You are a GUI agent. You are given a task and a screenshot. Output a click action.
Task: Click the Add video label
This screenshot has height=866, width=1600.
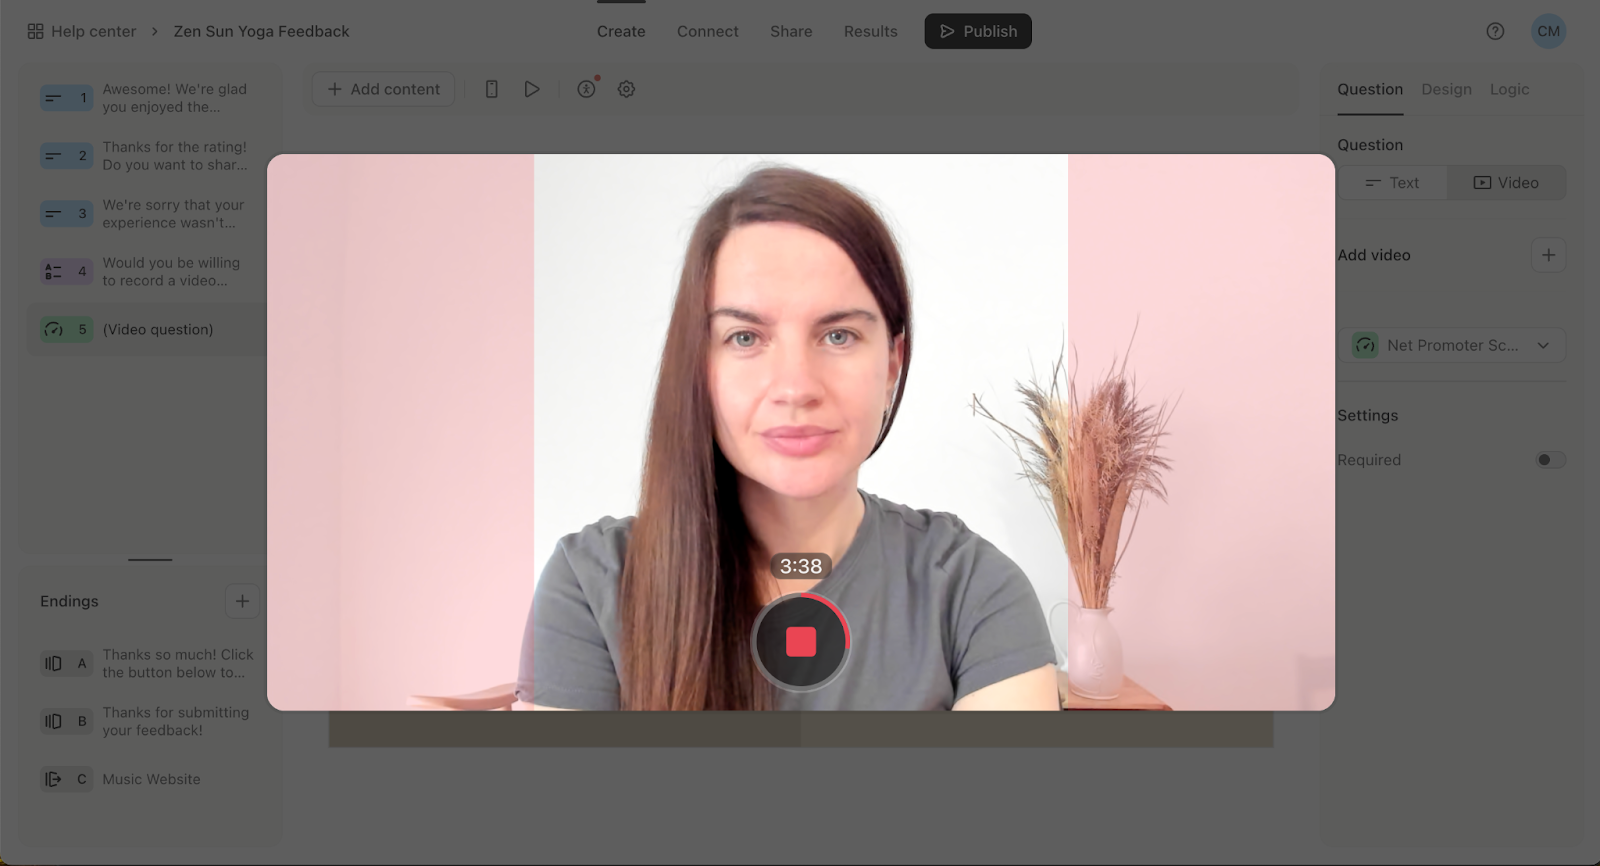(1374, 255)
